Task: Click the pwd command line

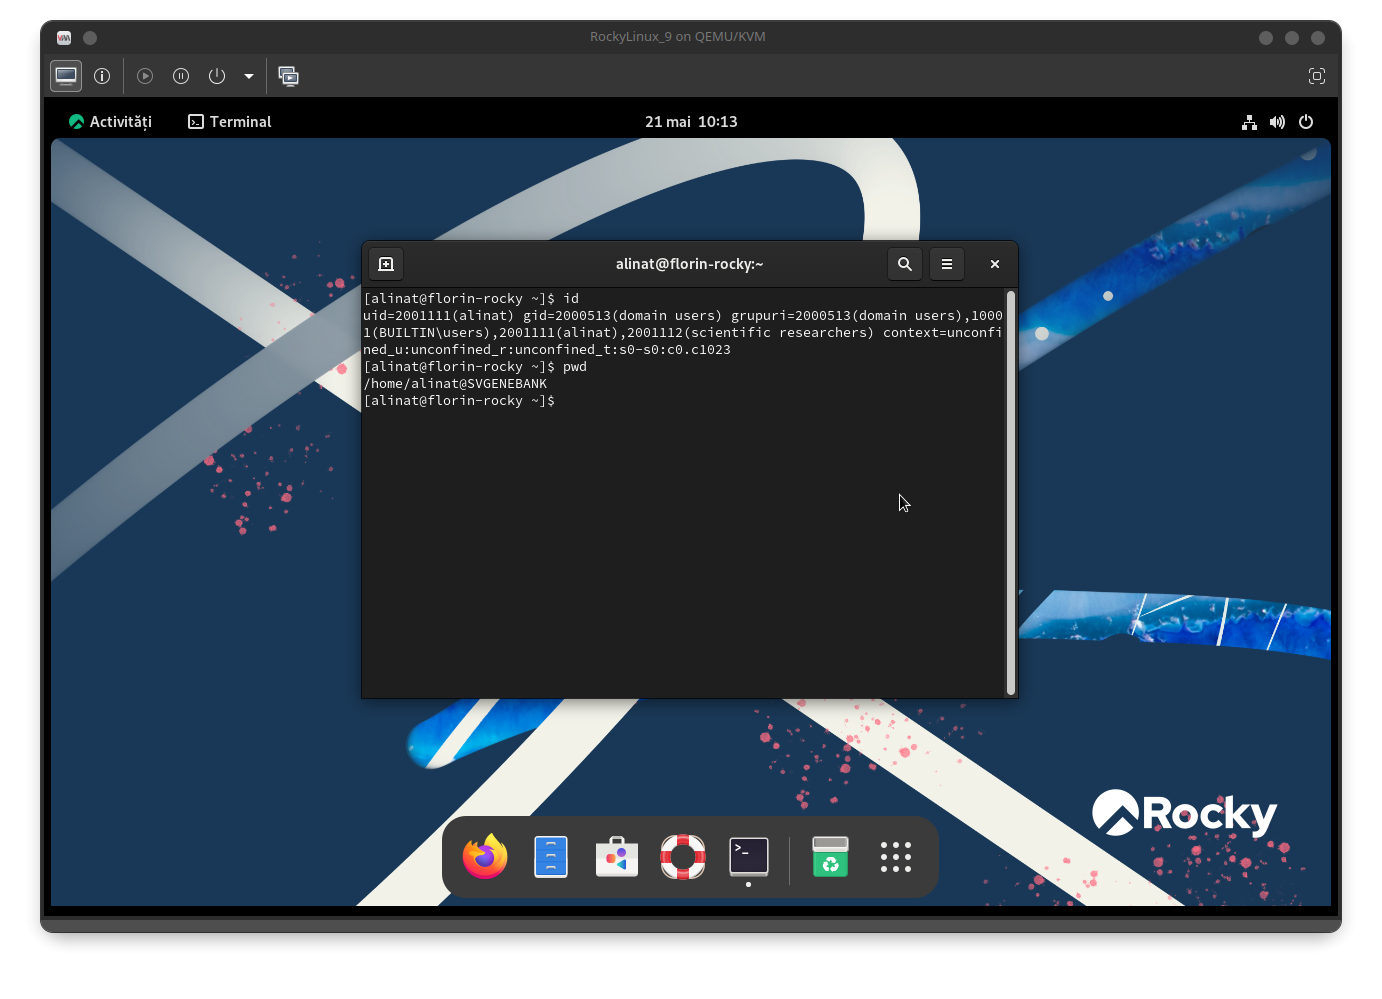Action: tap(475, 367)
